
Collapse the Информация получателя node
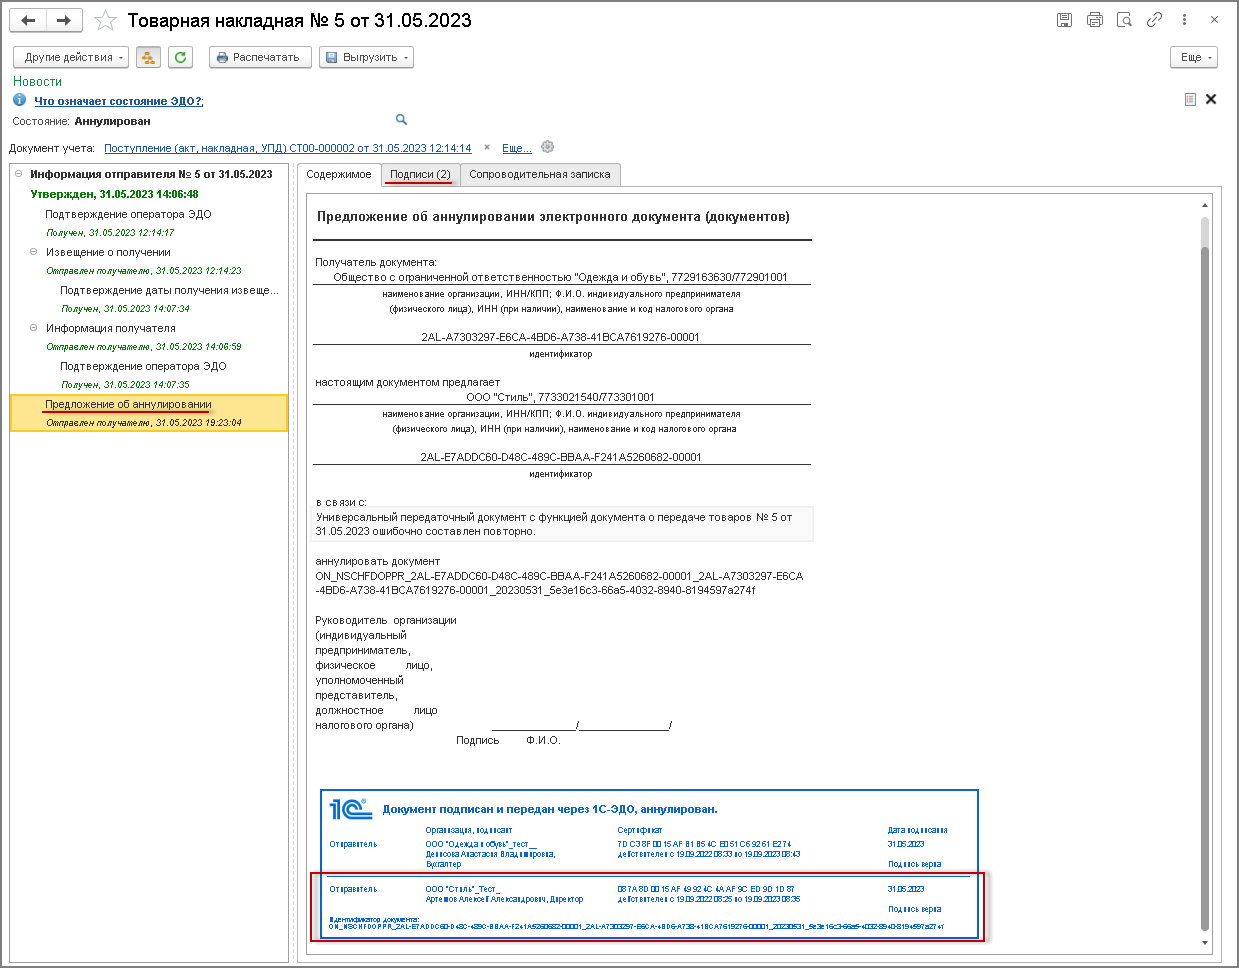click(33, 327)
